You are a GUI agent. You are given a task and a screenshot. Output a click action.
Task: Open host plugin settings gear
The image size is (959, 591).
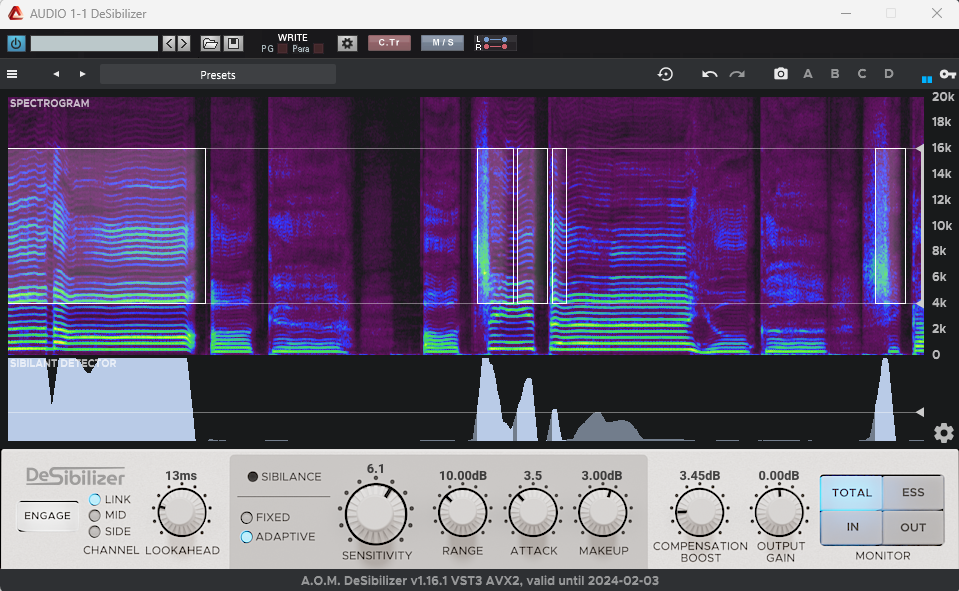click(x=347, y=43)
